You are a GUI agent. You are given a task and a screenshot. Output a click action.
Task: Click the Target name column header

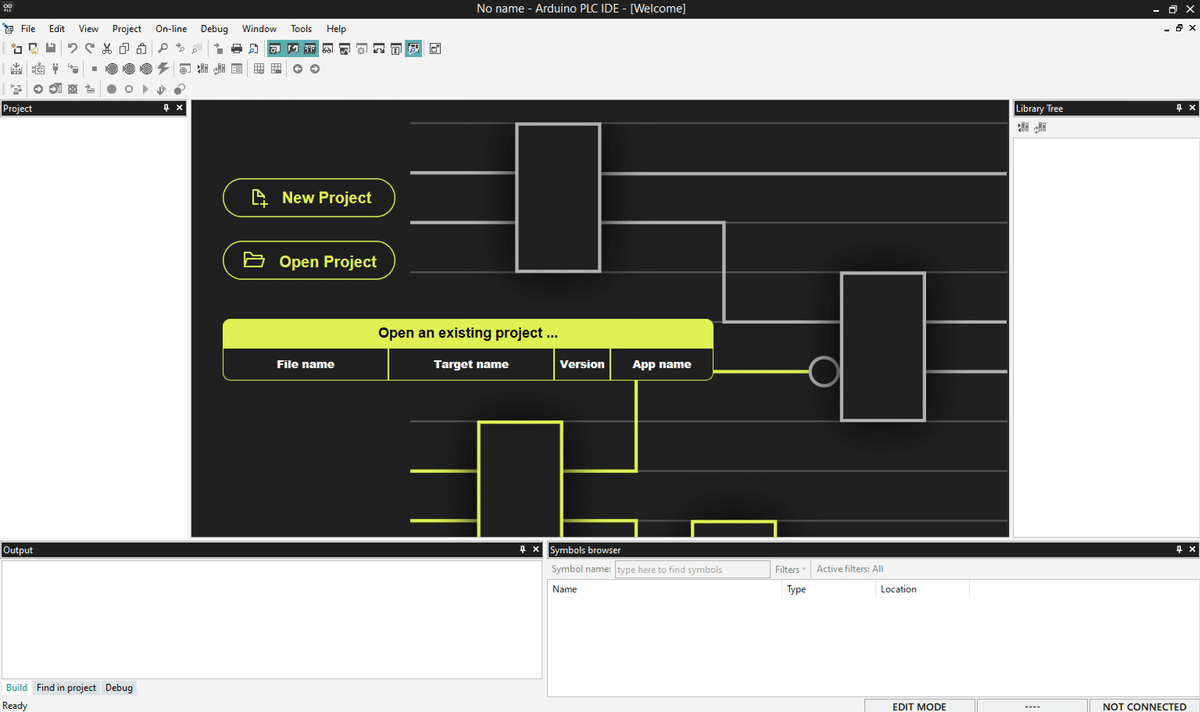[x=471, y=364]
